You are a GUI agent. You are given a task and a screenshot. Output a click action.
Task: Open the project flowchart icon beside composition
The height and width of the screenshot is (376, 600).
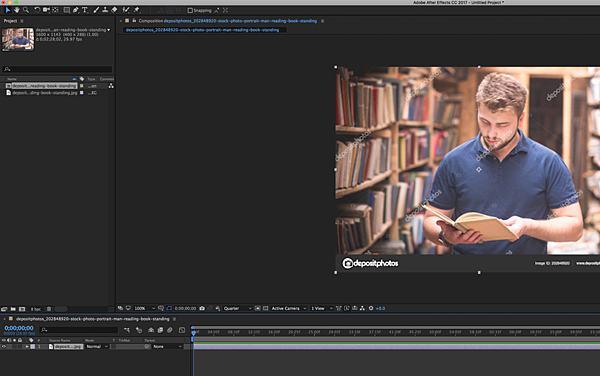111,86
